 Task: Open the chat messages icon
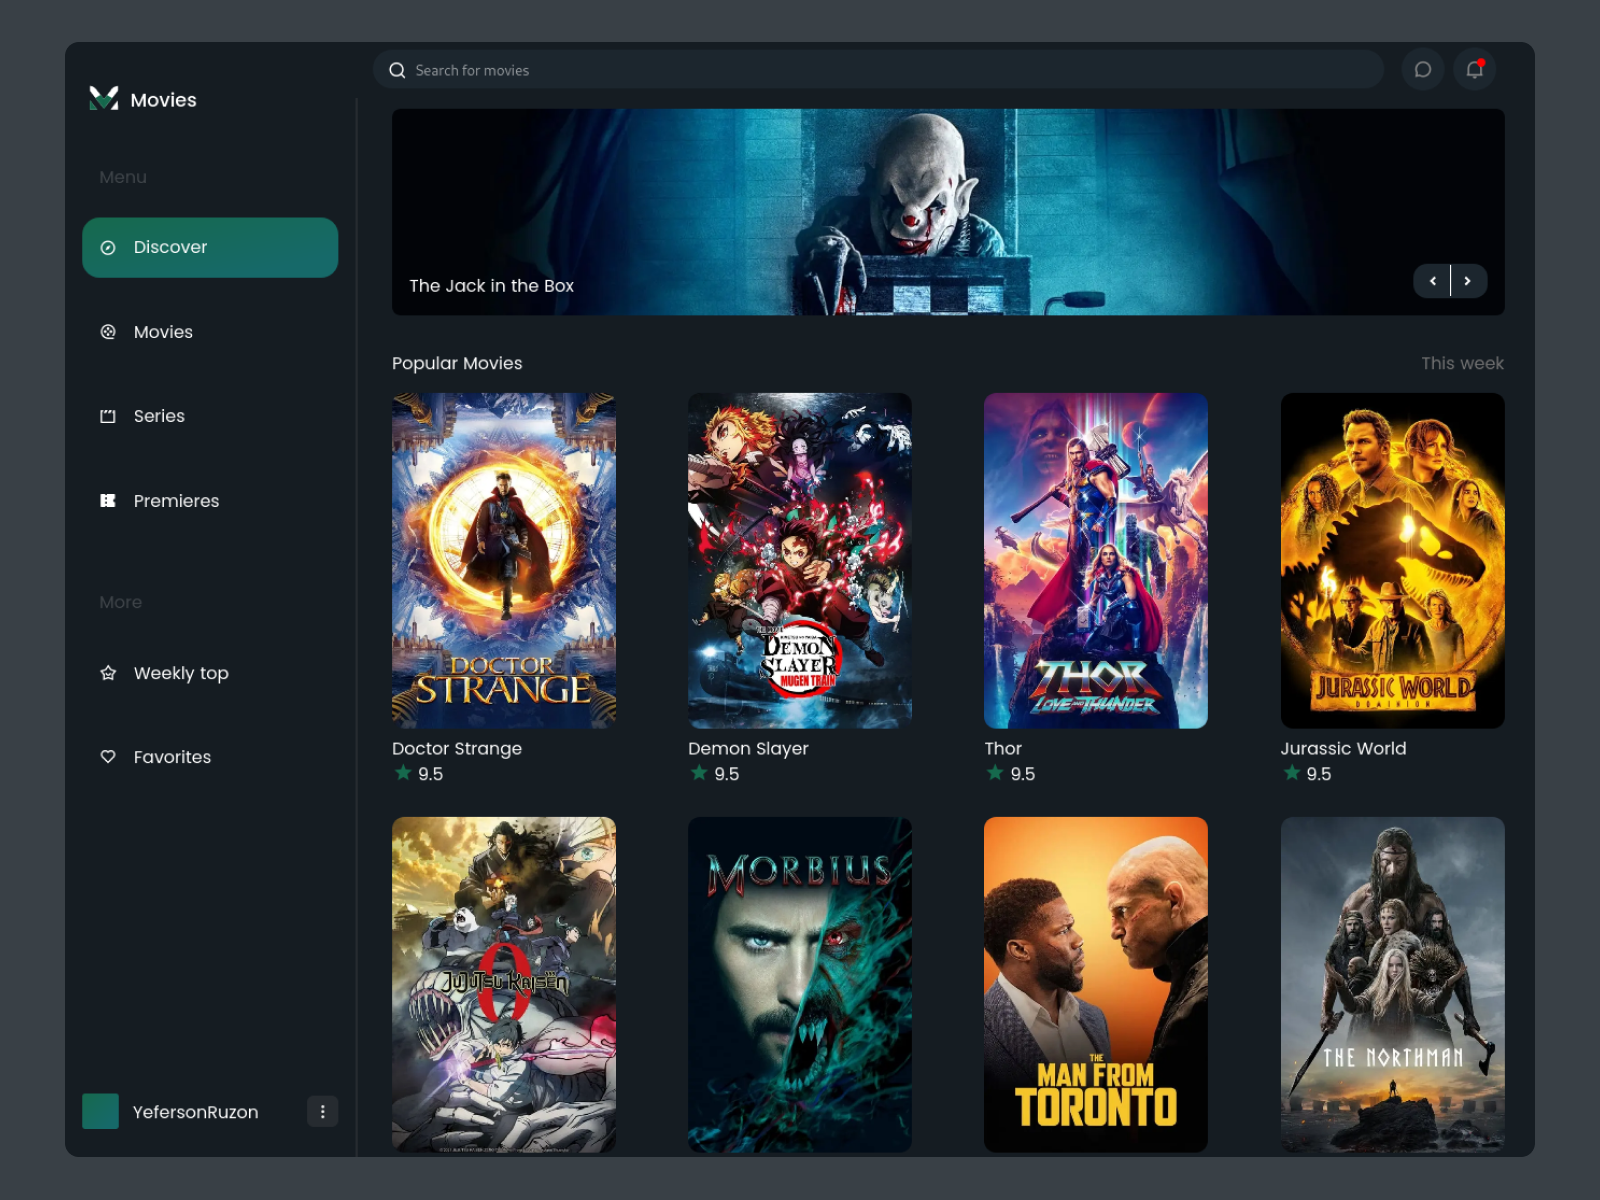pyautogui.click(x=1422, y=70)
